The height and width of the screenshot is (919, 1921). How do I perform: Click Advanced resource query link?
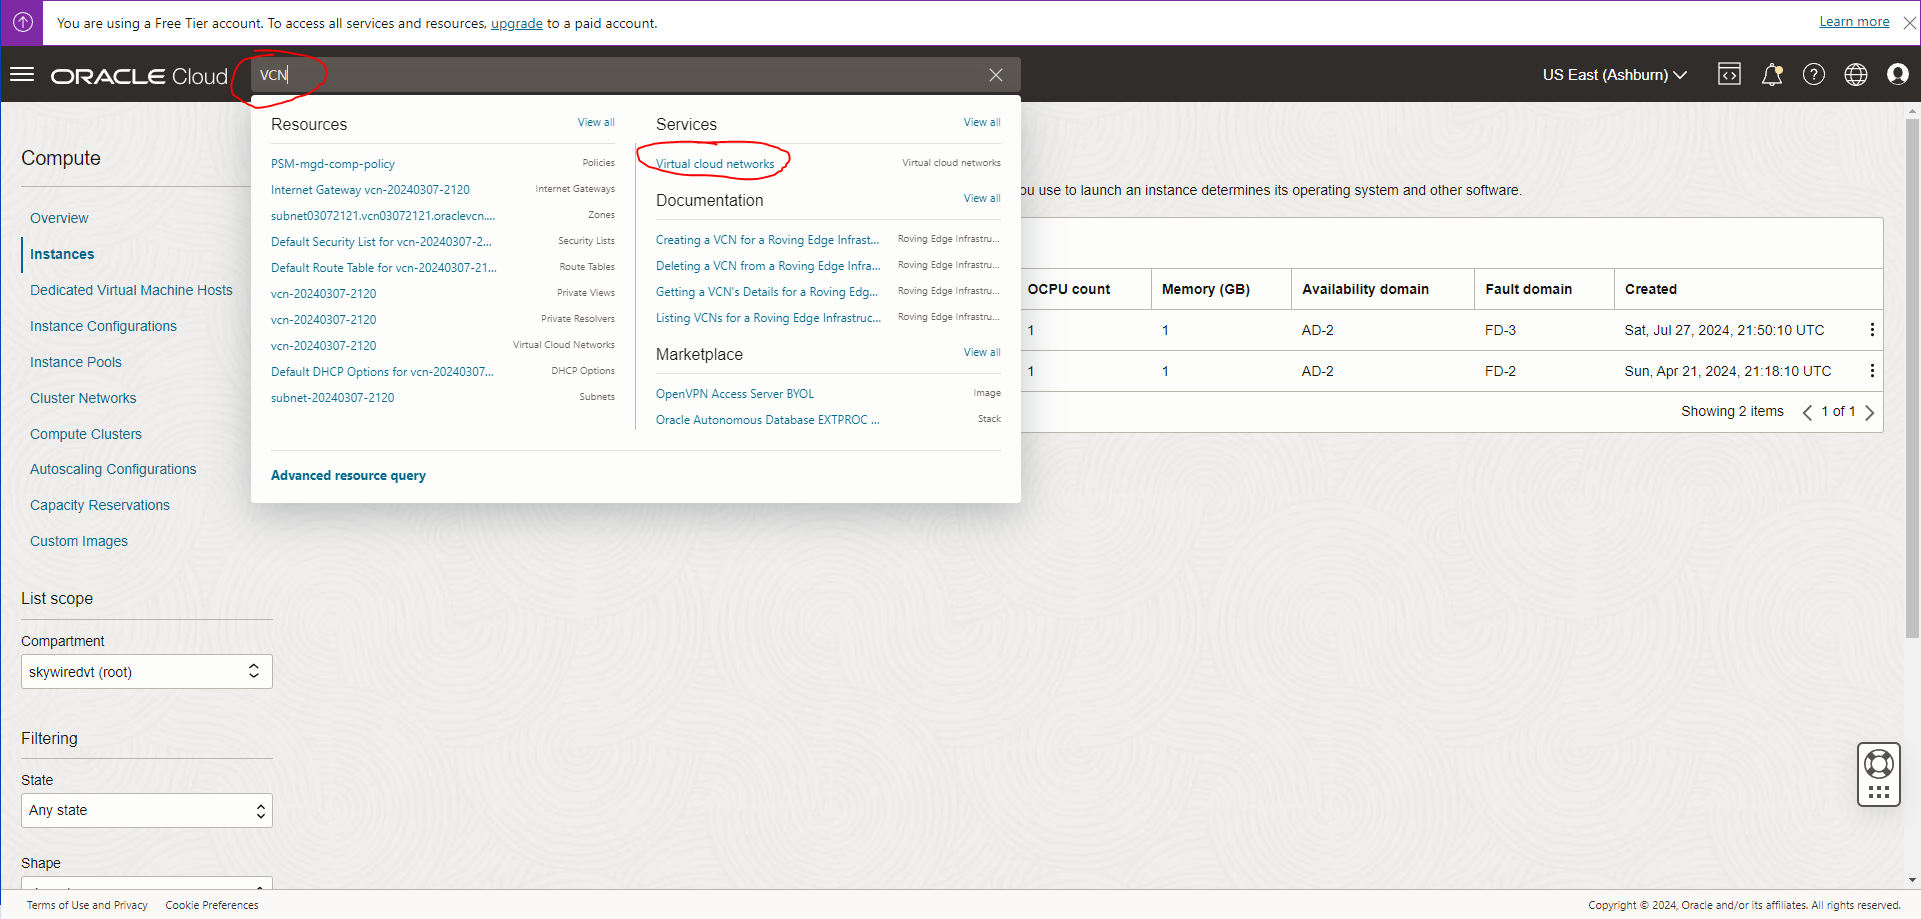click(348, 476)
